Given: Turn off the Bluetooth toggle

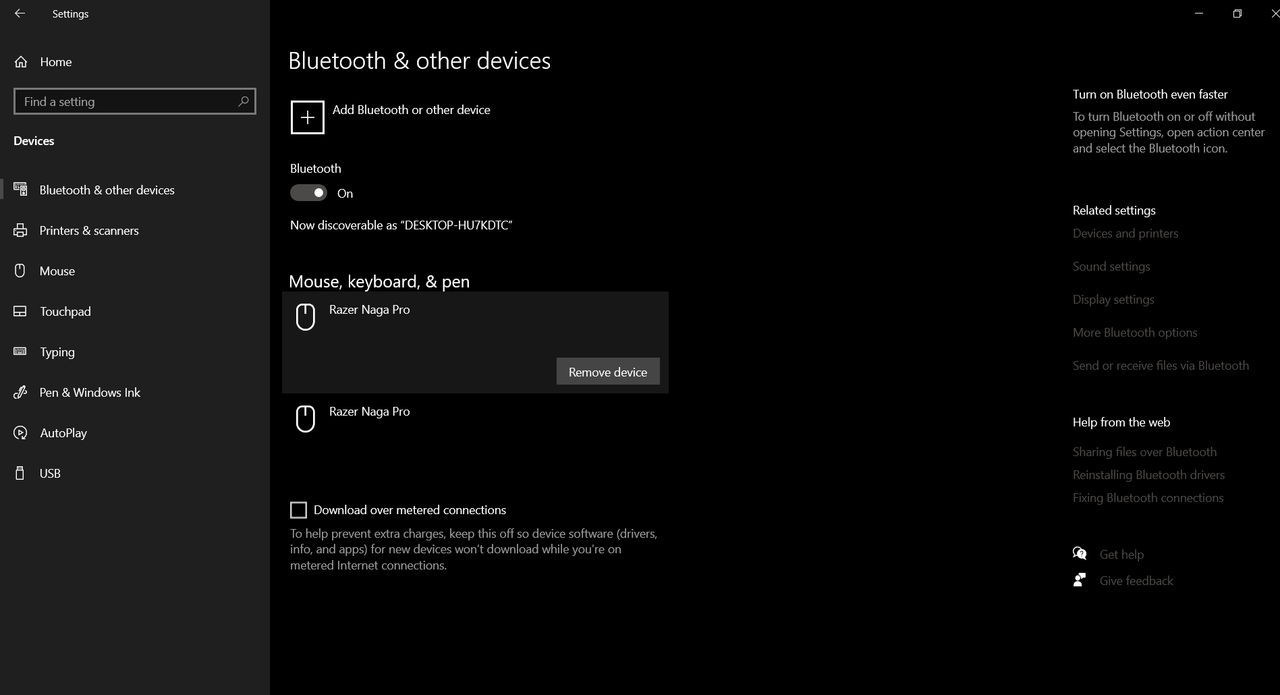Looking at the screenshot, I should [x=309, y=193].
